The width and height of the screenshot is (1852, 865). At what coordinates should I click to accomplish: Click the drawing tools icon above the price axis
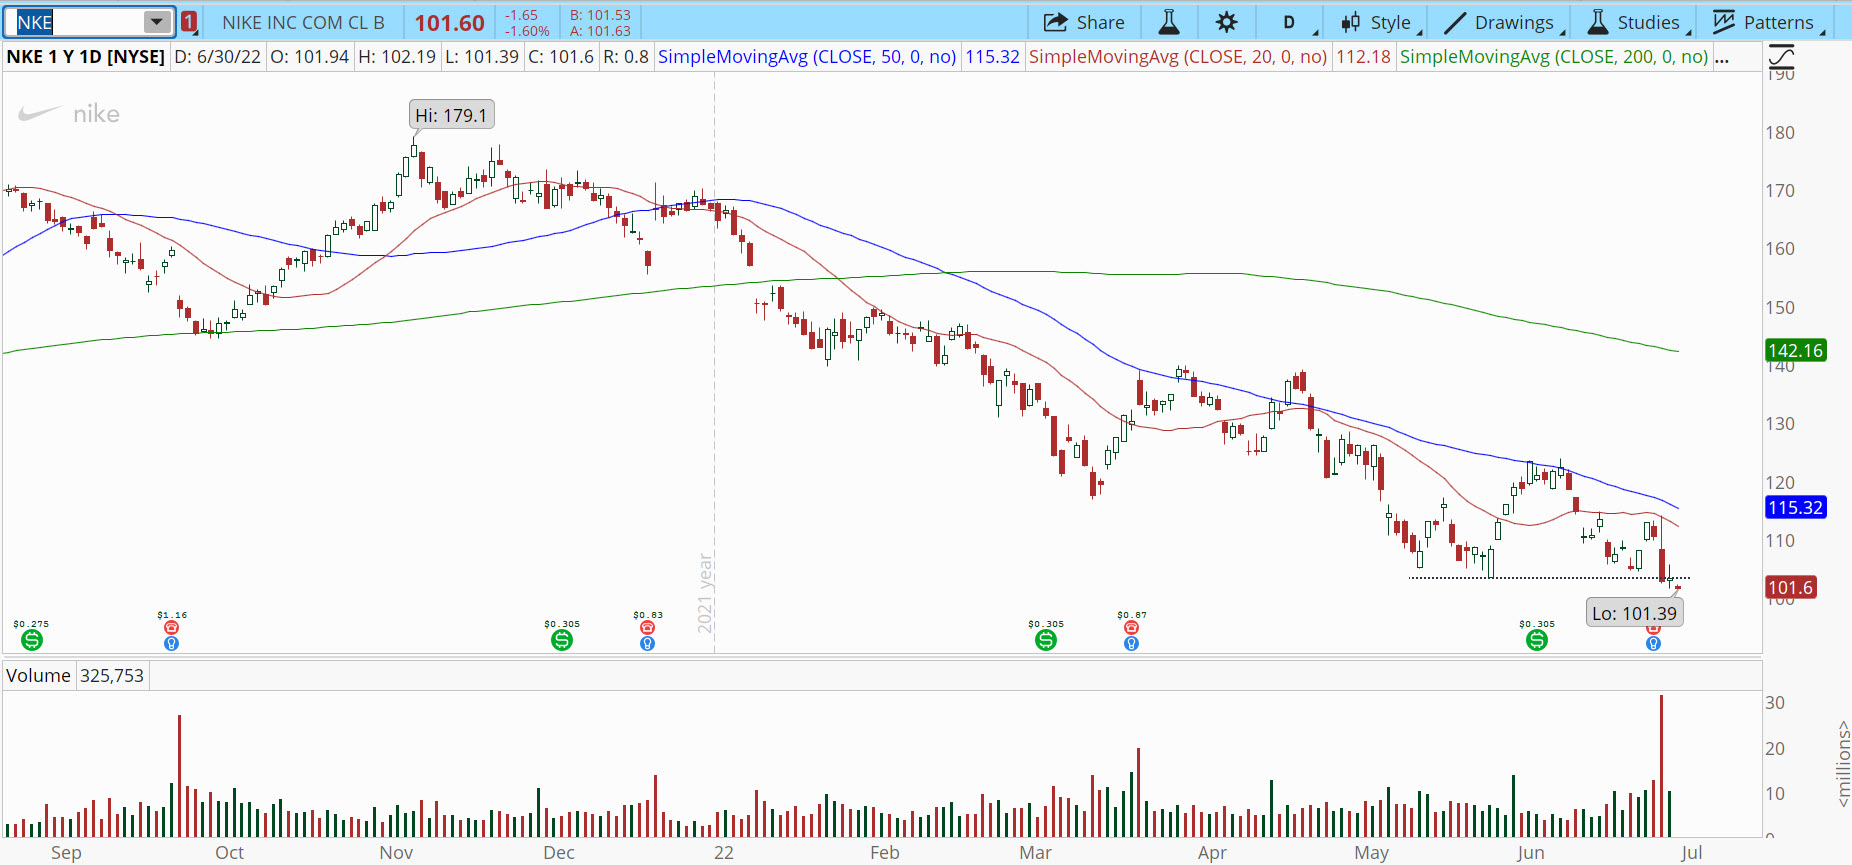coord(1781,56)
